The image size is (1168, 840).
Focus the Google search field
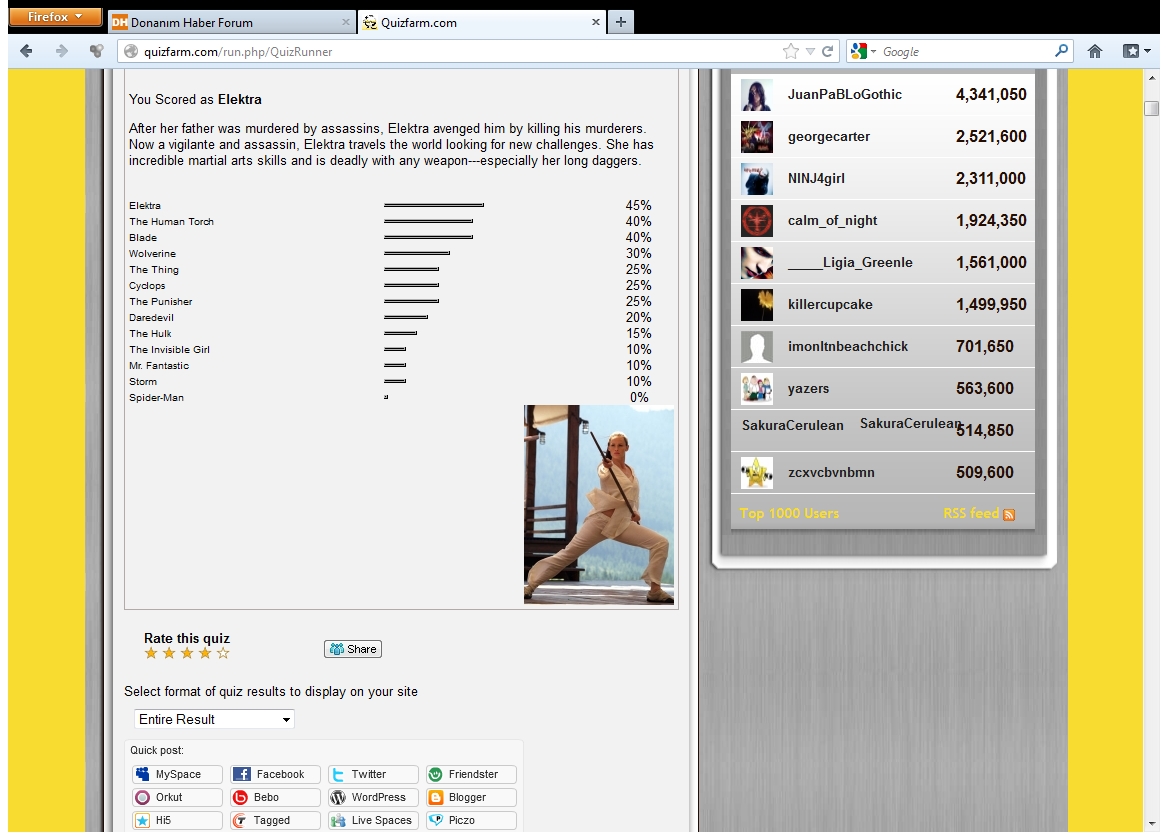click(965, 51)
